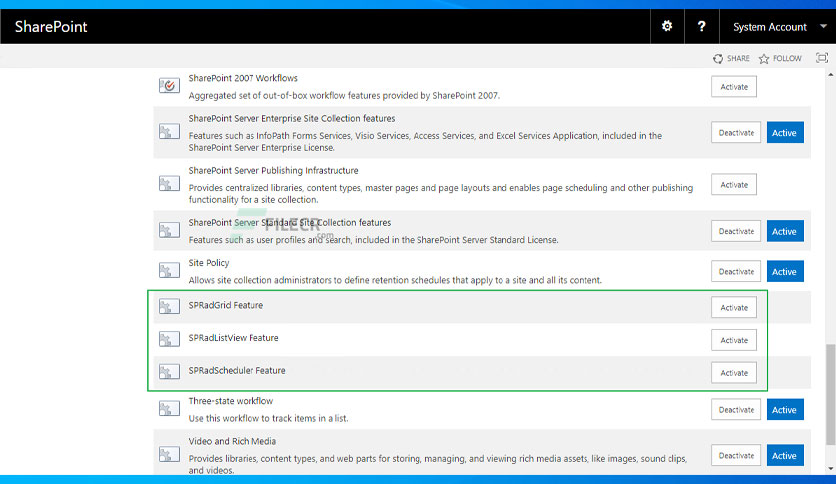Viewport: 836px width, 484px height.
Task: Deactivate the Video and Rich Media feature
Action: [736, 455]
